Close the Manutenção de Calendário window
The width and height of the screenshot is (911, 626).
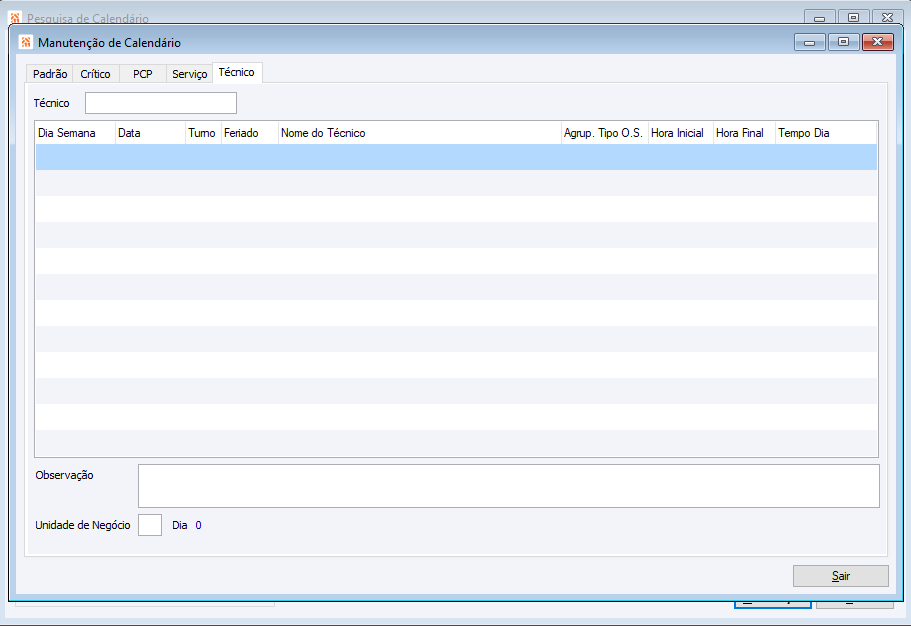coord(877,42)
